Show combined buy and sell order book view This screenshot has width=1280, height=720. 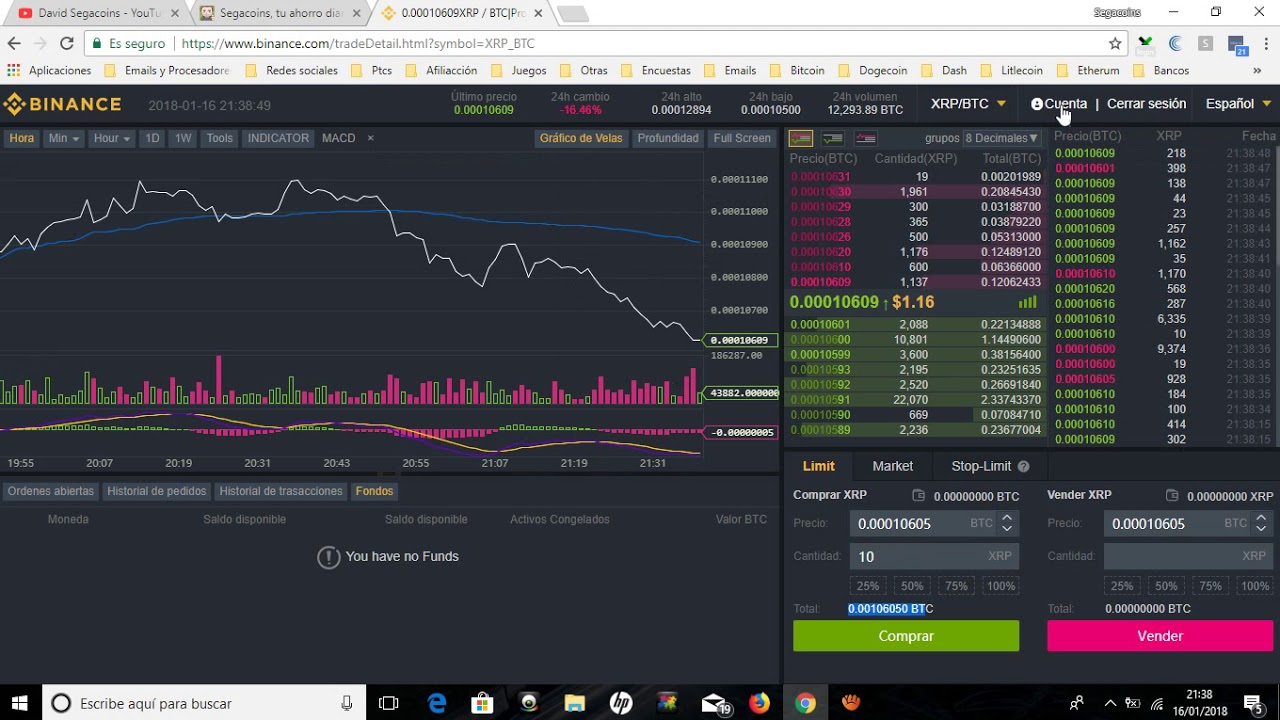pyautogui.click(x=800, y=138)
